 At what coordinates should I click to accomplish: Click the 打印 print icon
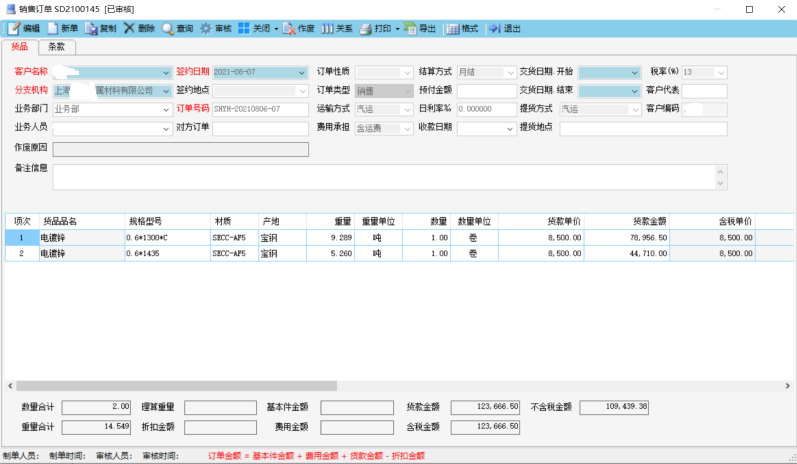365,28
